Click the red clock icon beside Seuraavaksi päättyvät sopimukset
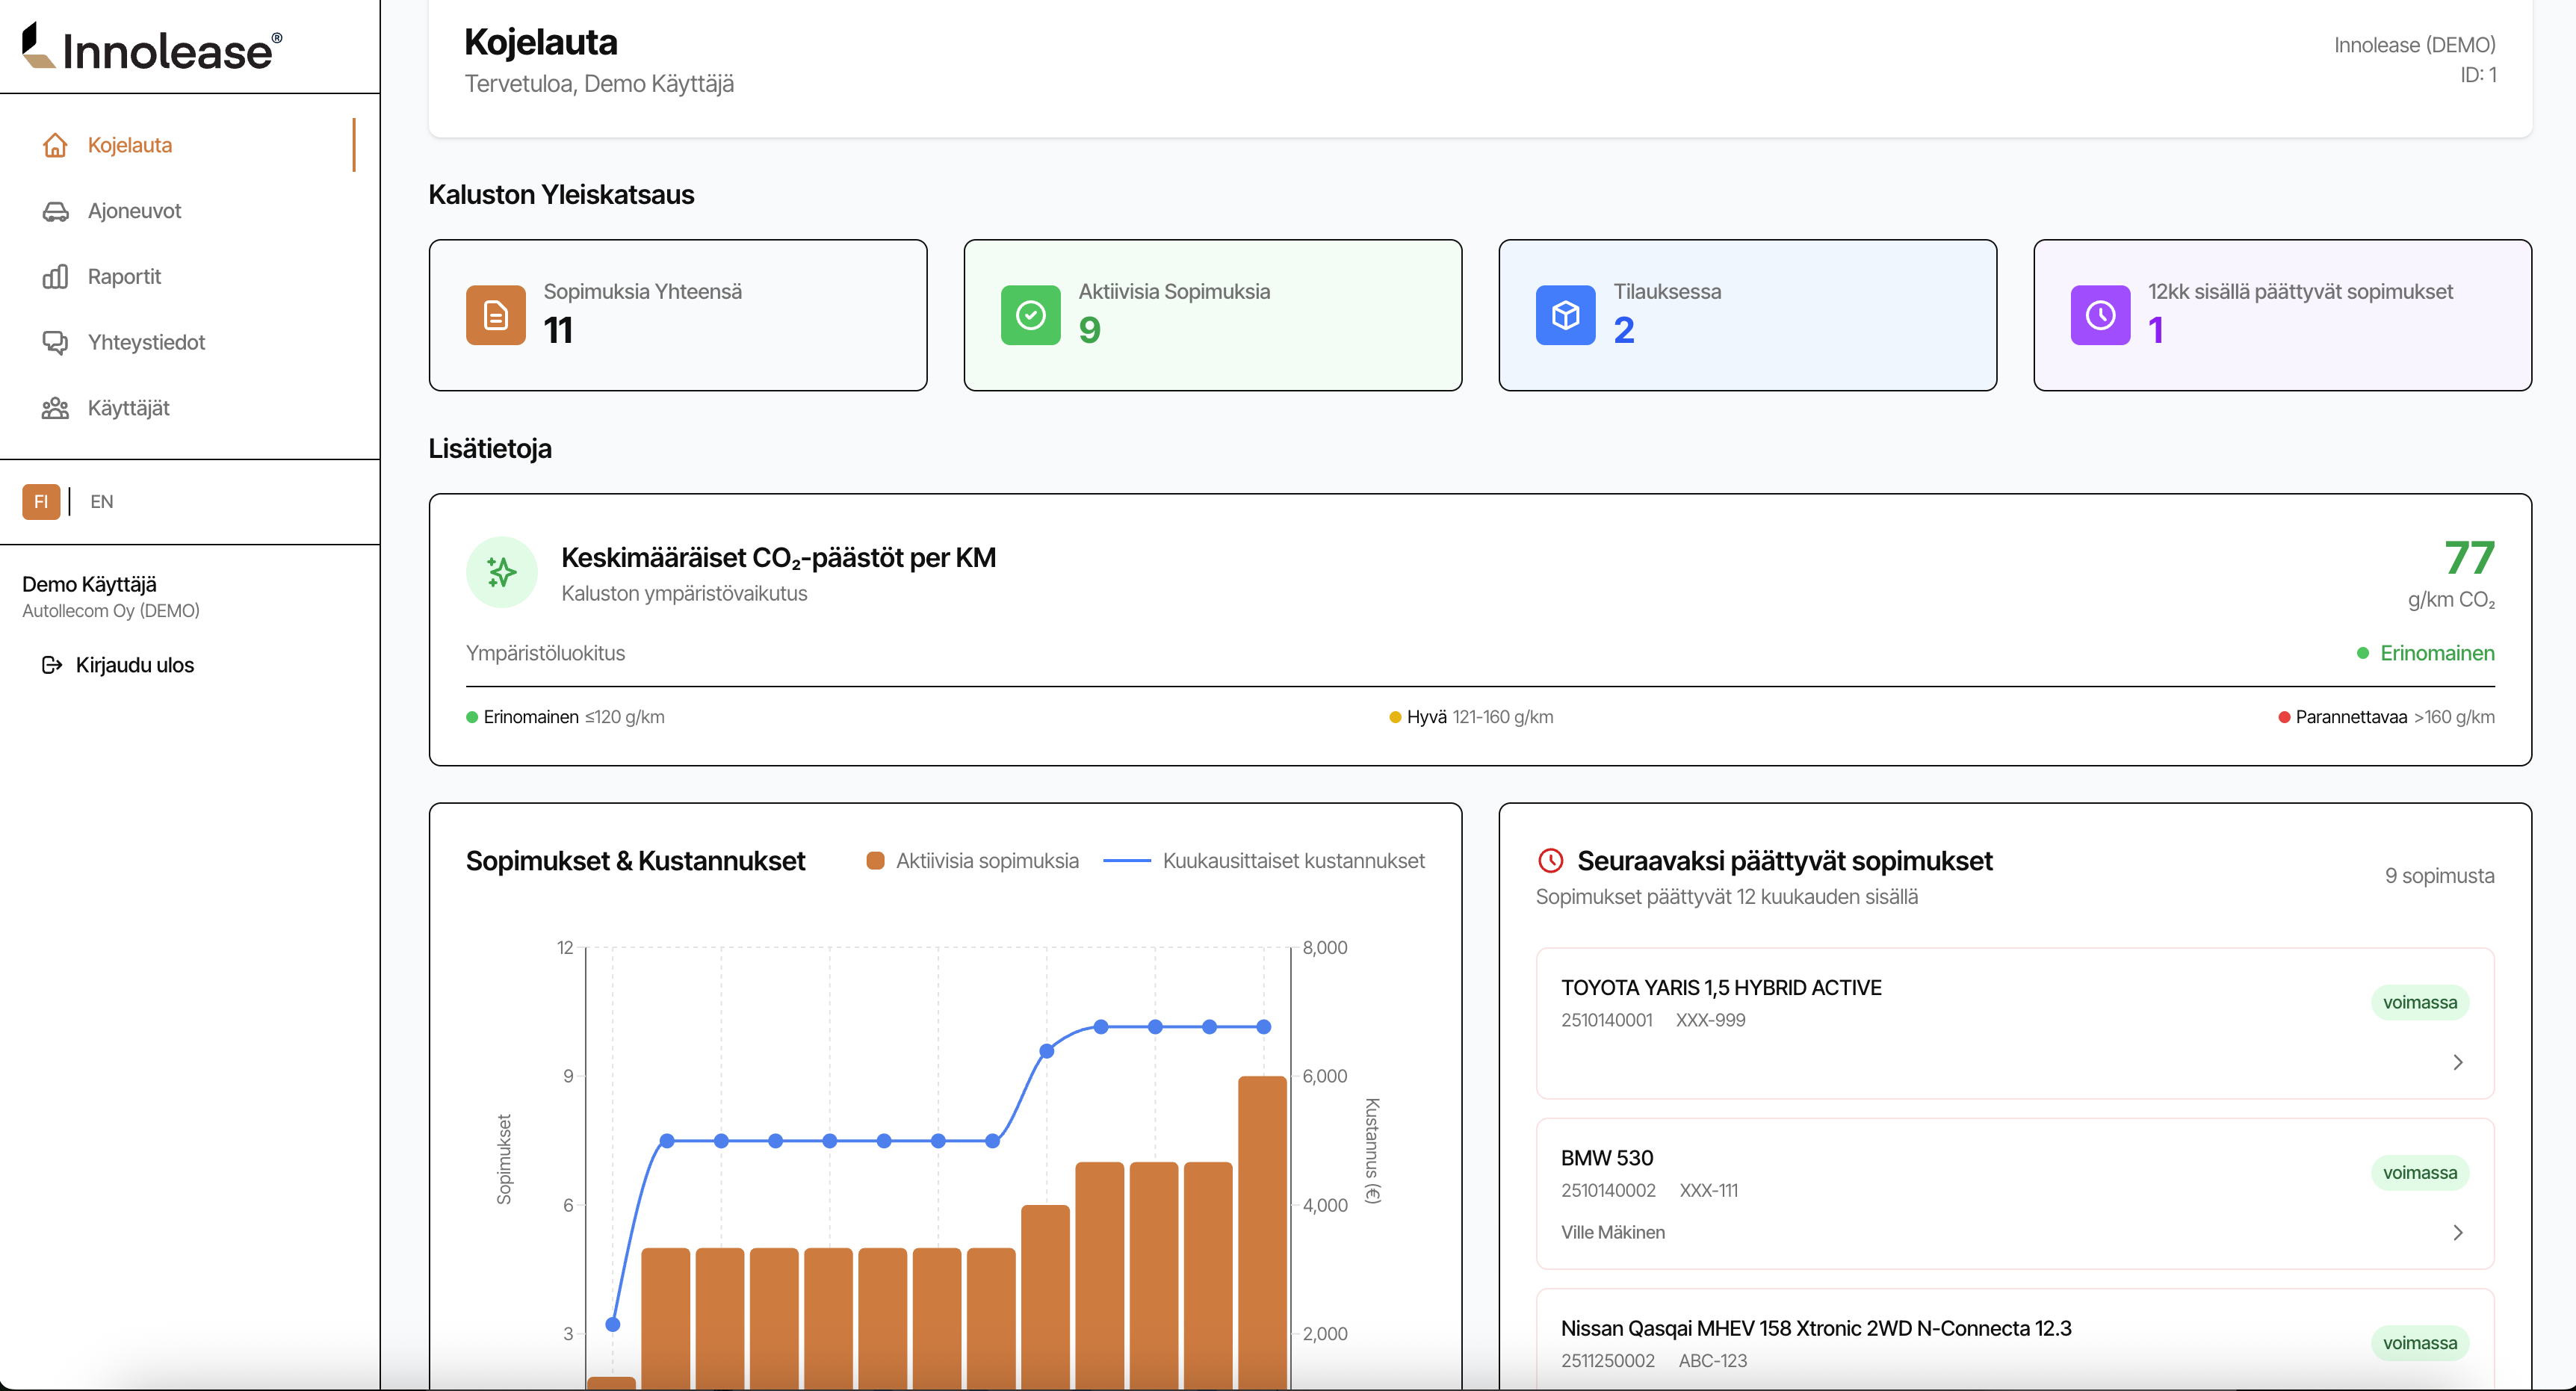 click(1551, 860)
